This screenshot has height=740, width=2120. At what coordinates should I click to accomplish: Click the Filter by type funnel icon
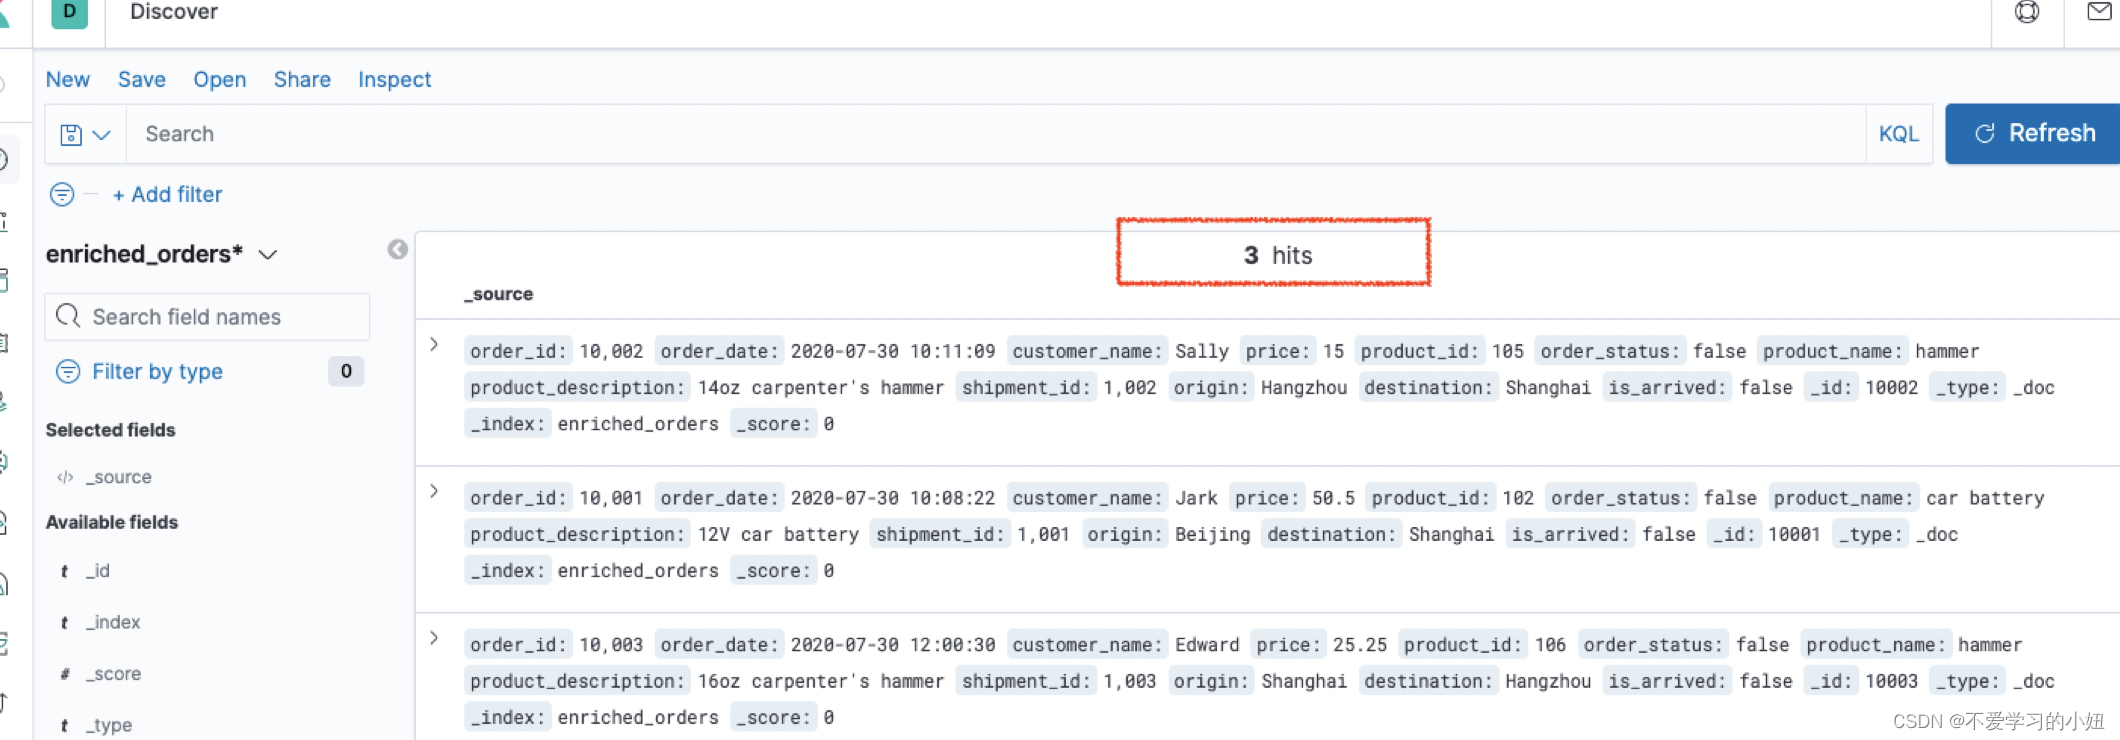(x=68, y=371)
